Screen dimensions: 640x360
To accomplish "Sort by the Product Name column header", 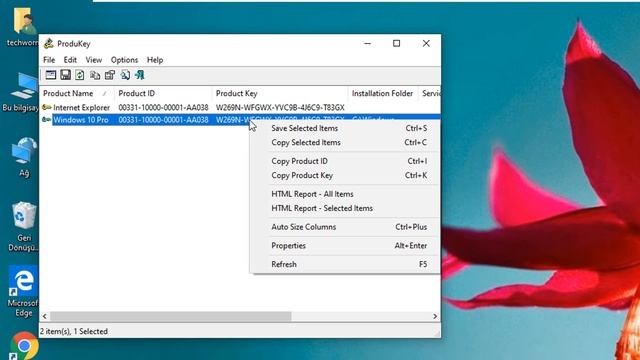I will click(x=77, y=93).
